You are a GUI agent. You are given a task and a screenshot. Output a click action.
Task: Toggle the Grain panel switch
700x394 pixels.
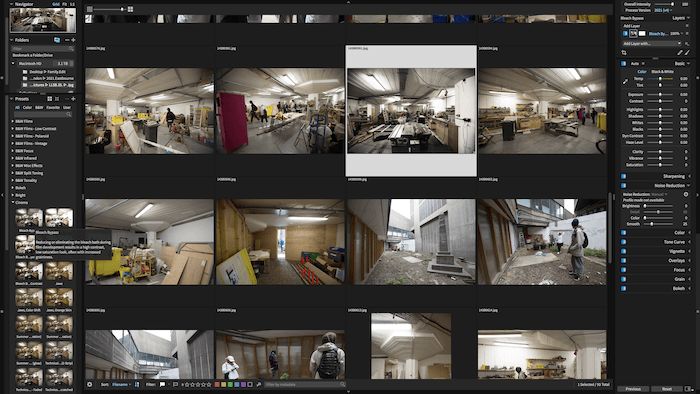coord(624,279)
